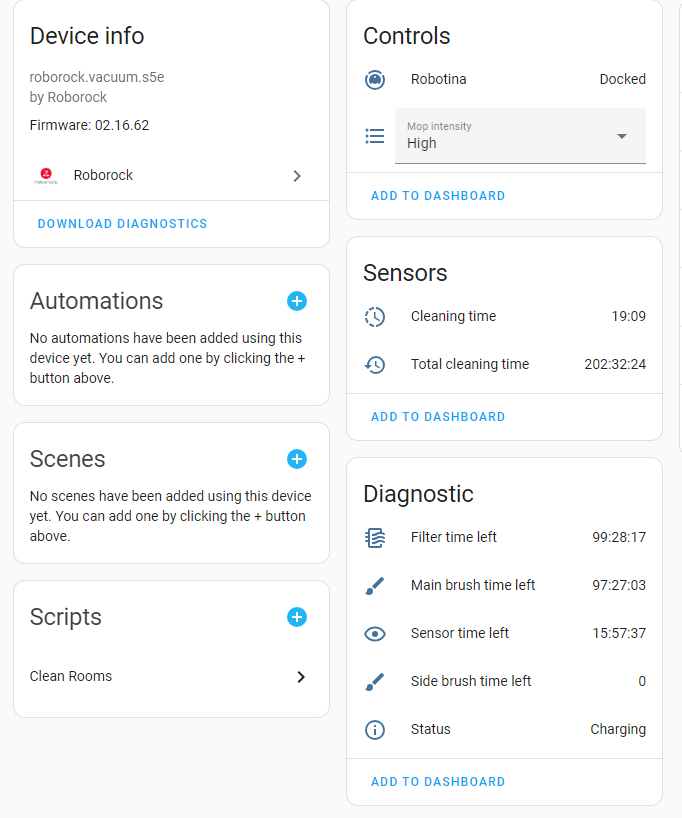Select the vacuum icon next to Robotina
This screenshot has height=818, width=682.
click(x=374, y=79)
